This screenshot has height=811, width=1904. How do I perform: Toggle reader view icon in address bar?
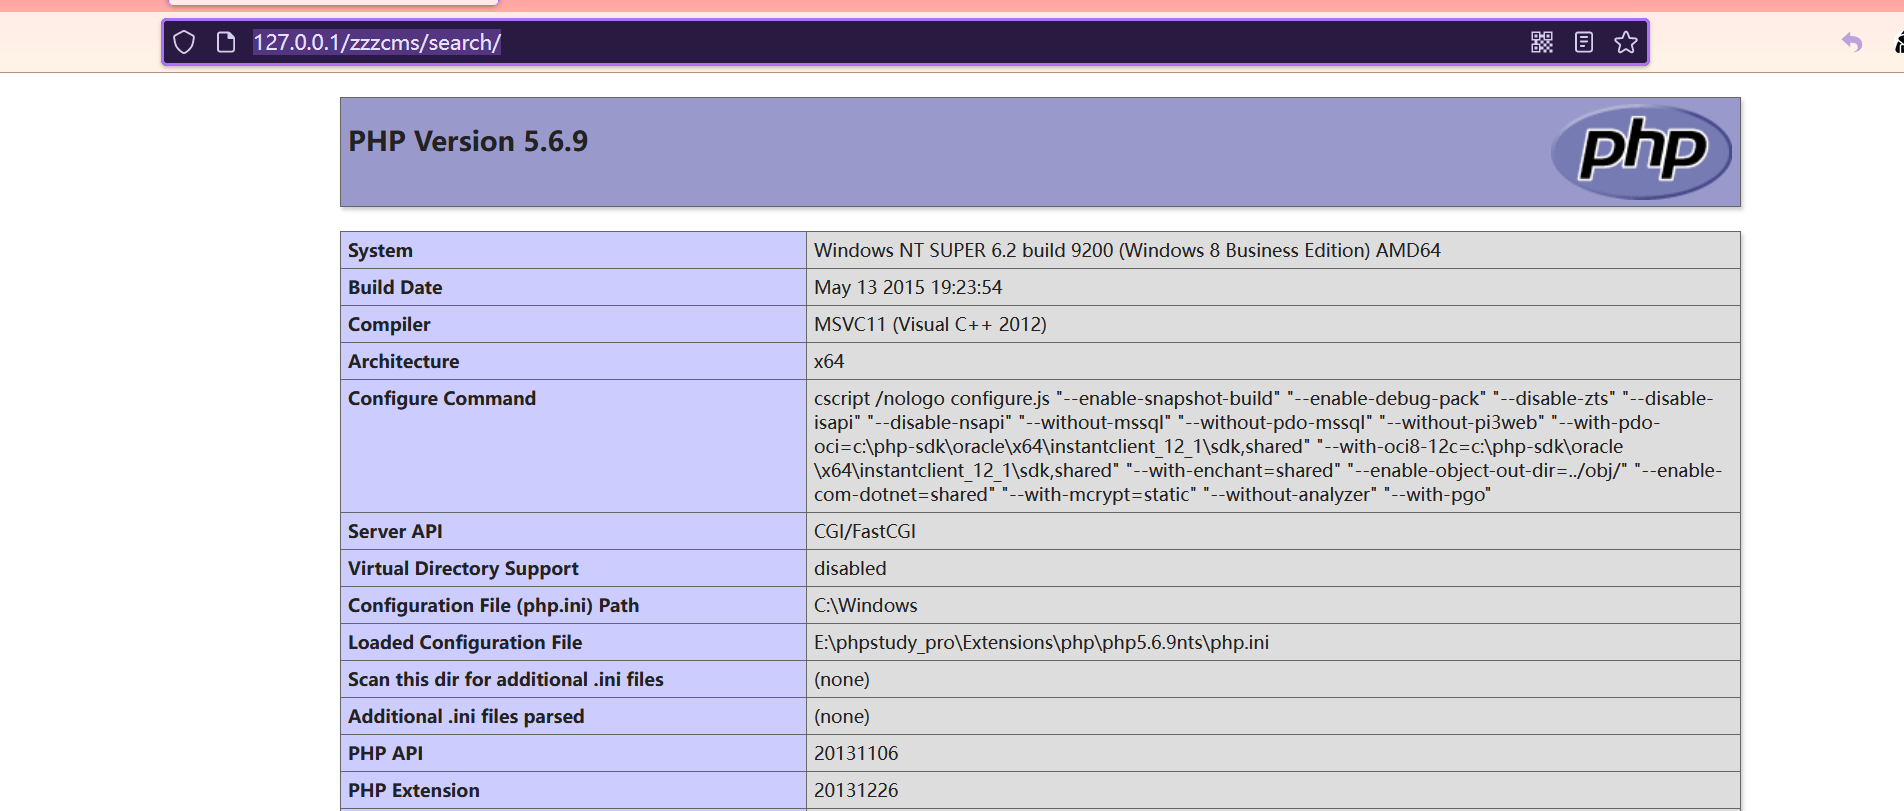[1584, 42]
